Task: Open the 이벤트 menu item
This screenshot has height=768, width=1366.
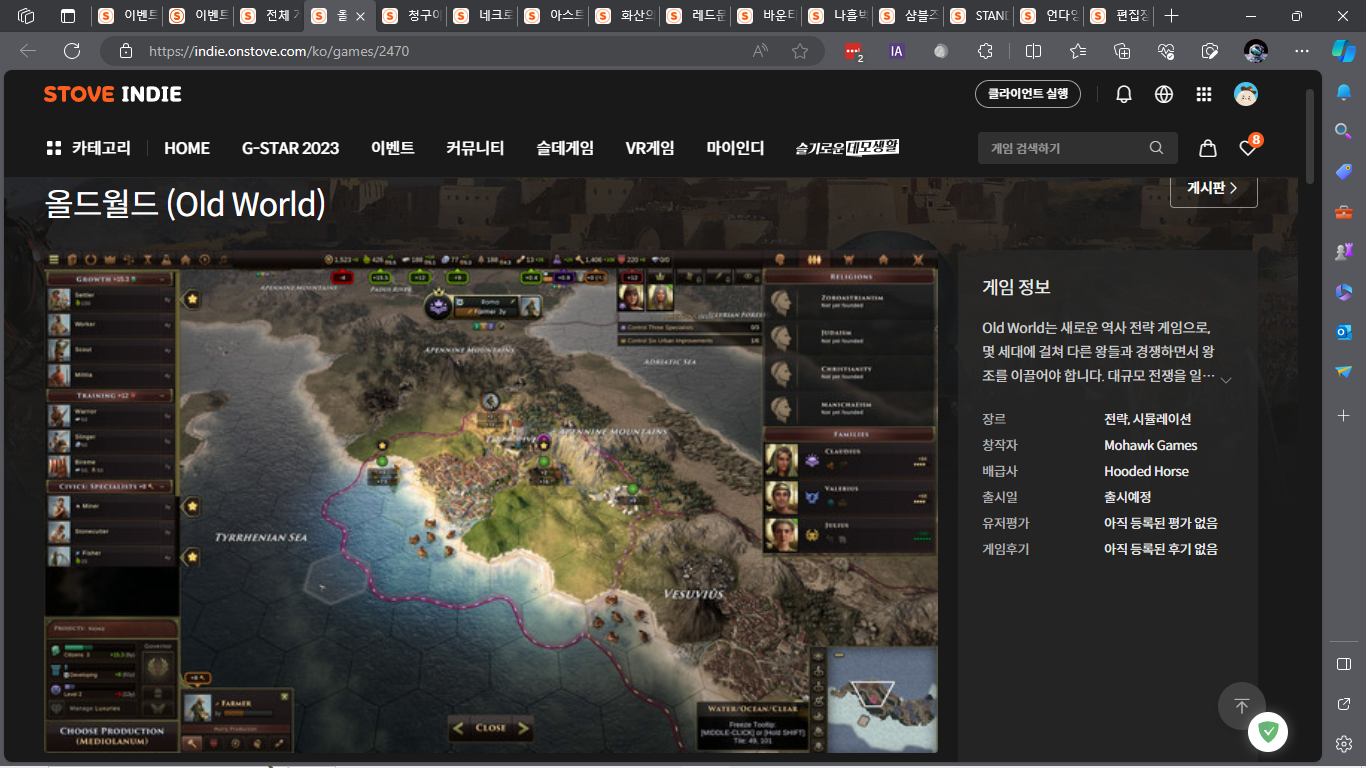Action: click(x=392, y=148)
